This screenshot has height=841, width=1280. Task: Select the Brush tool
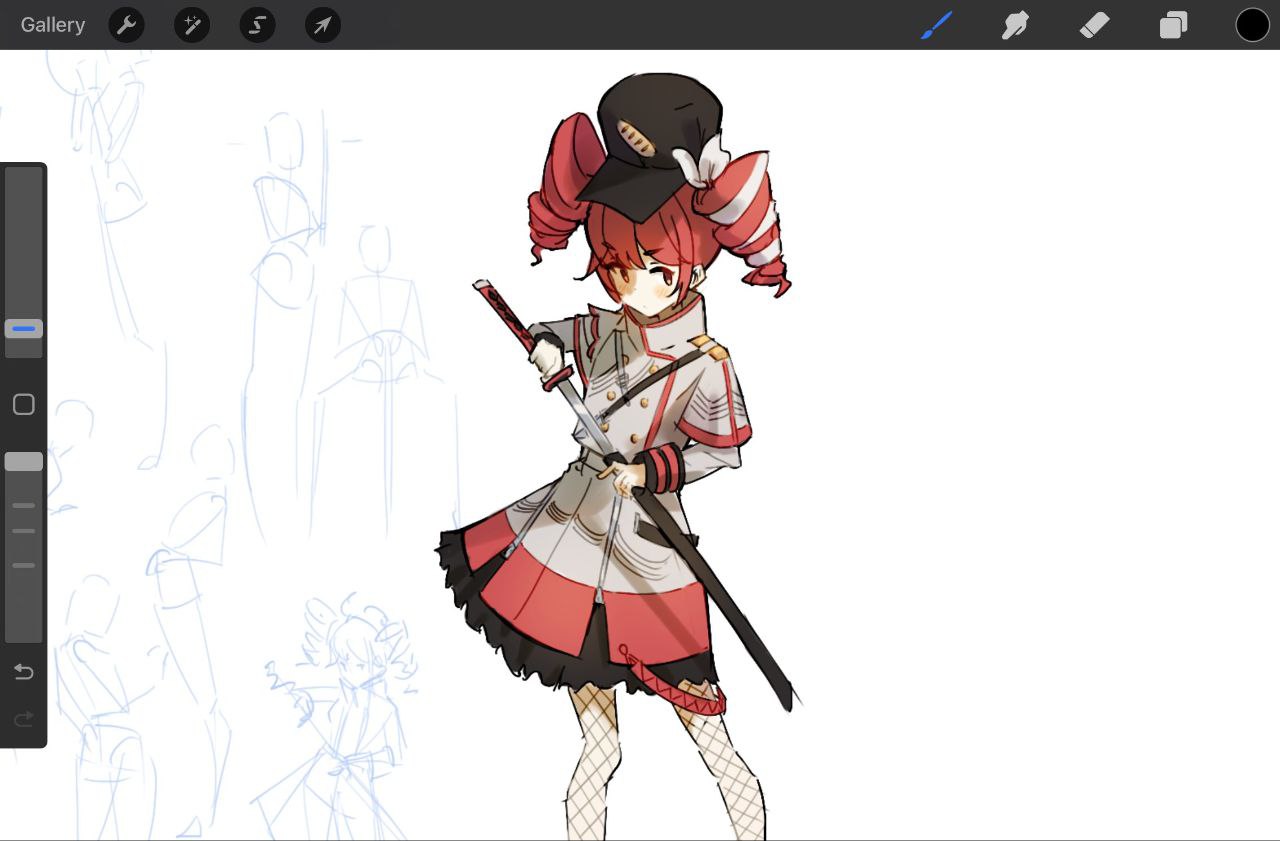pos(936,25)
